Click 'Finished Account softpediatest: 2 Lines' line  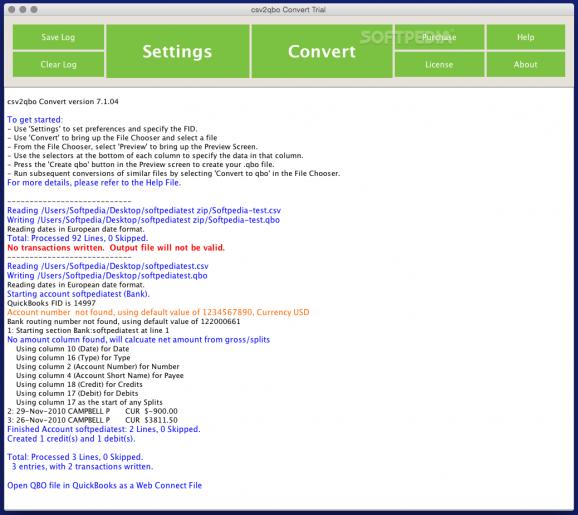tap(104, 429)
